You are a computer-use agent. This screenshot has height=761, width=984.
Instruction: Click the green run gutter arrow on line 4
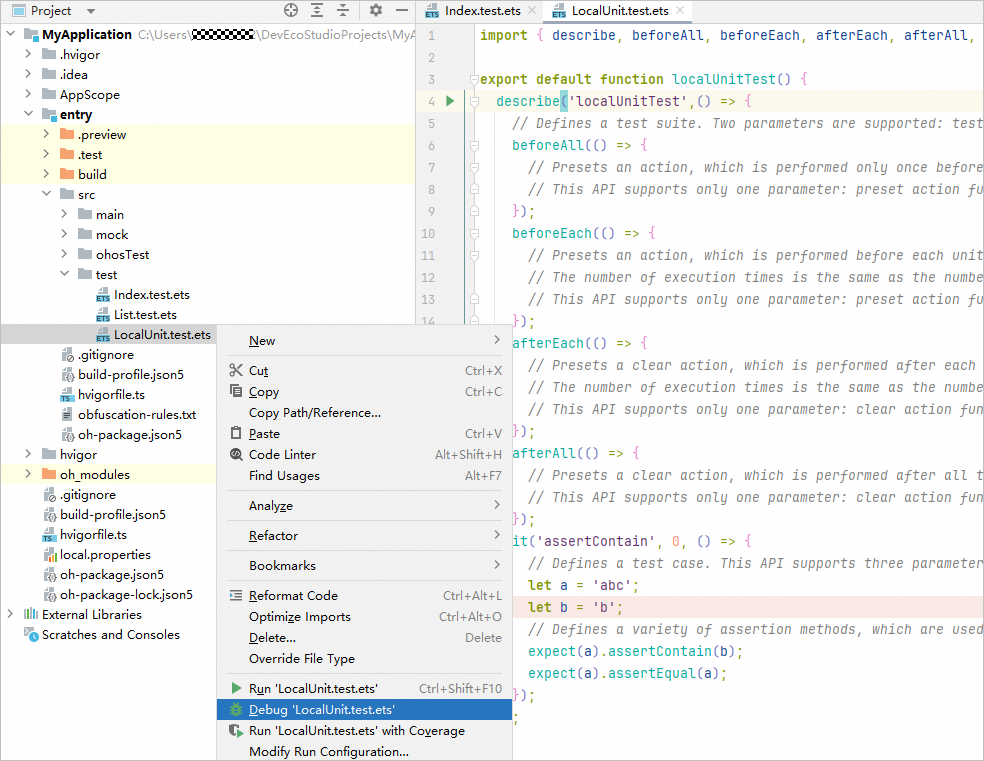[450, 101]
